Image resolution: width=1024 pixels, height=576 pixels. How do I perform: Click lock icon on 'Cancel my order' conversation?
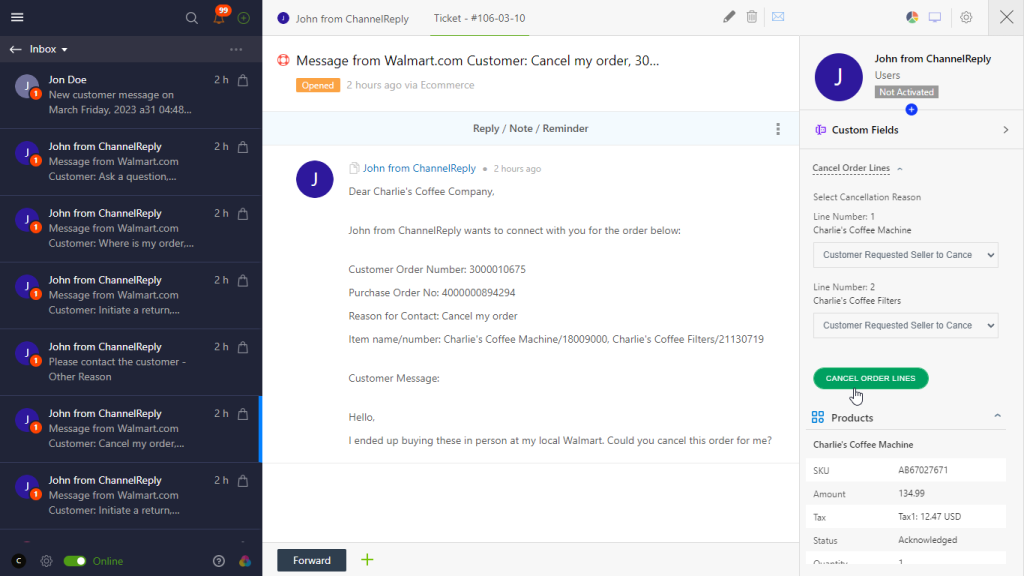tap(243, 414)
